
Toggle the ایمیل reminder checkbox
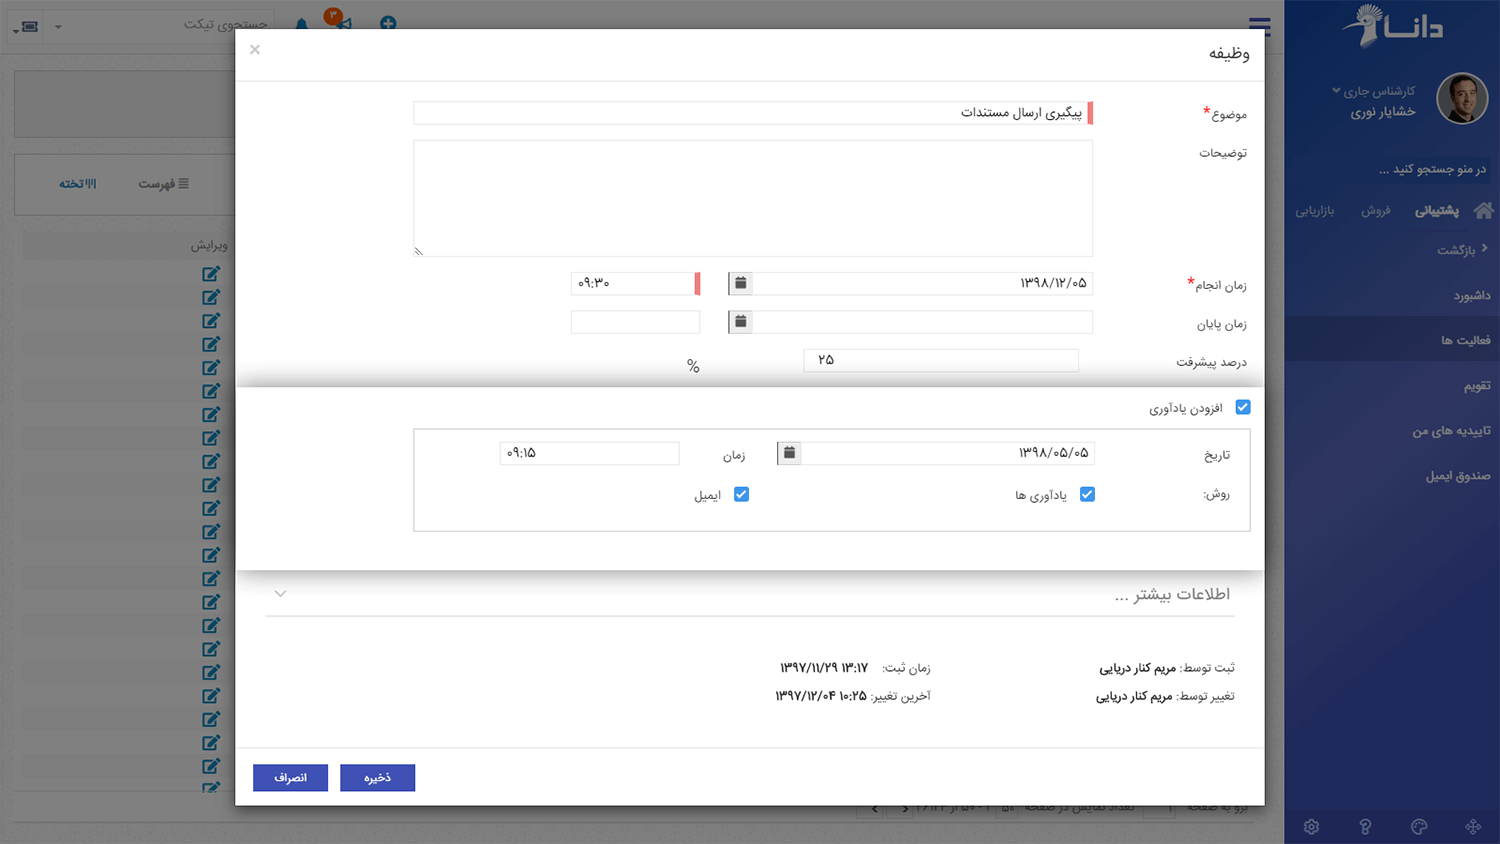[x=741, y=494]
